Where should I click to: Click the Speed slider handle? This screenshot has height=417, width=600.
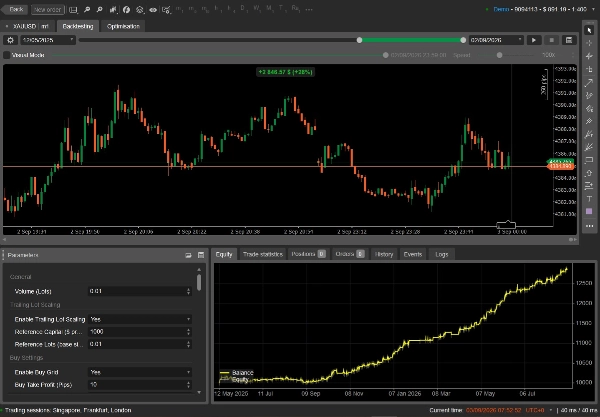499,55
